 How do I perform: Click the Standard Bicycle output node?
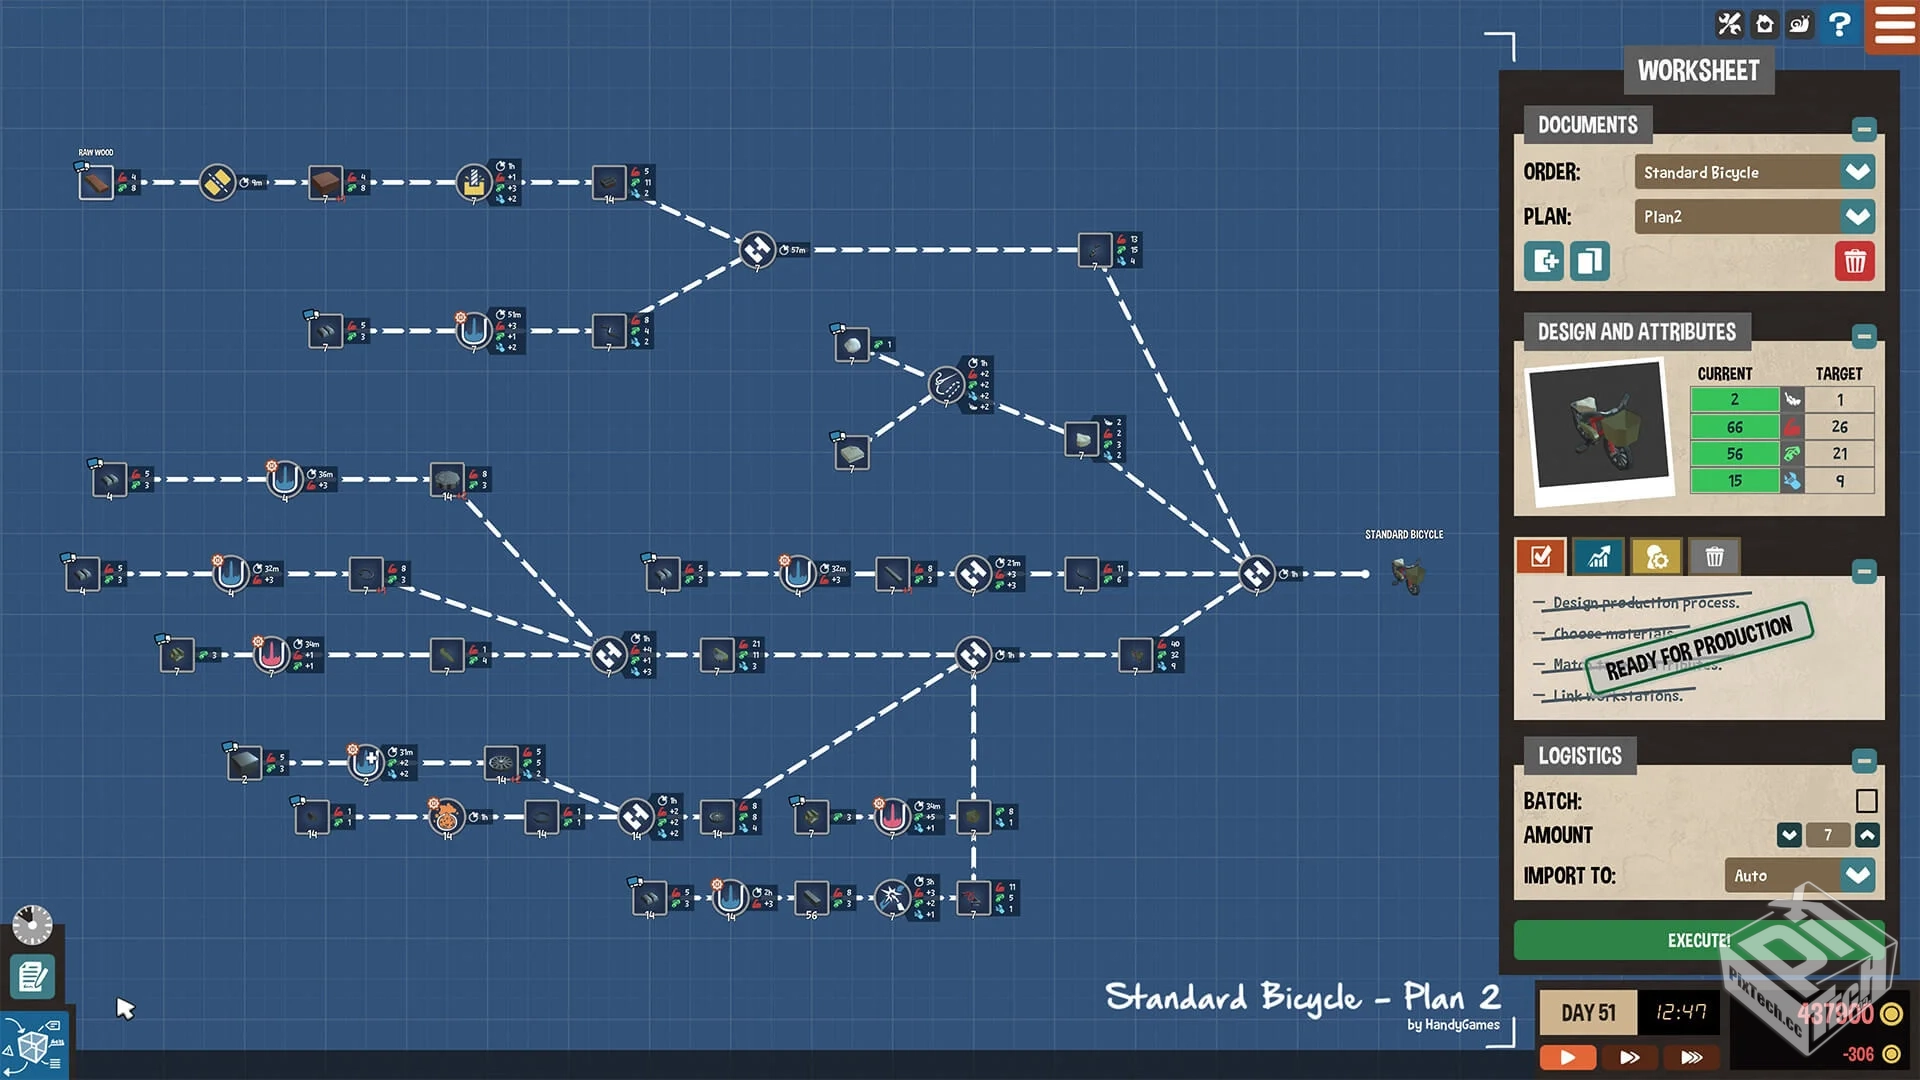coord(1408,575)
